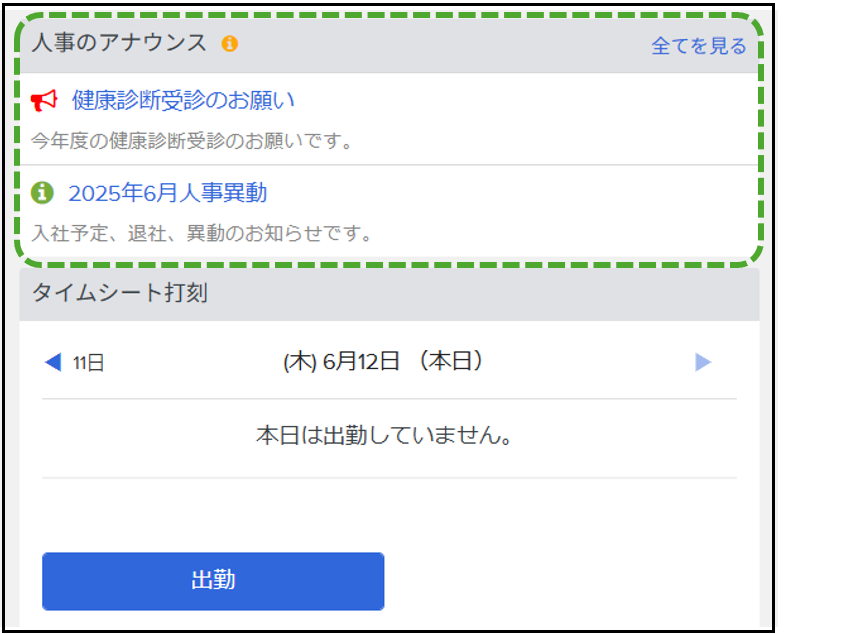Viewport: 863px width, 634px height.
Task: Open the 全てを見る link
Action: [699, 46]
